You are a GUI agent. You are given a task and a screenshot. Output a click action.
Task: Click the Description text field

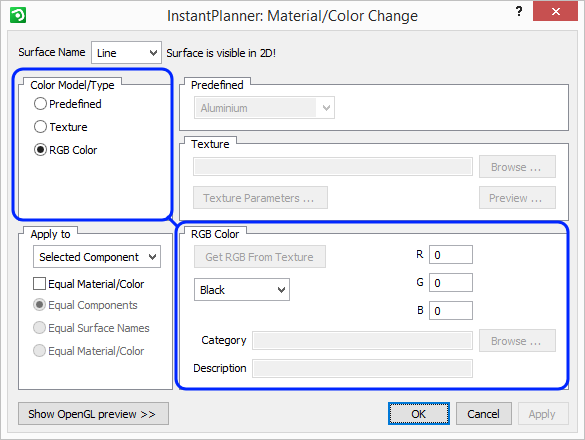362,369
